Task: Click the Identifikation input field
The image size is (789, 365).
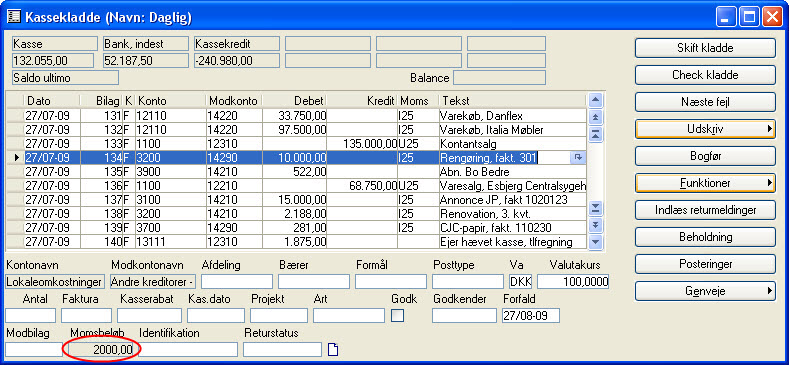Action: coord(187,349)
